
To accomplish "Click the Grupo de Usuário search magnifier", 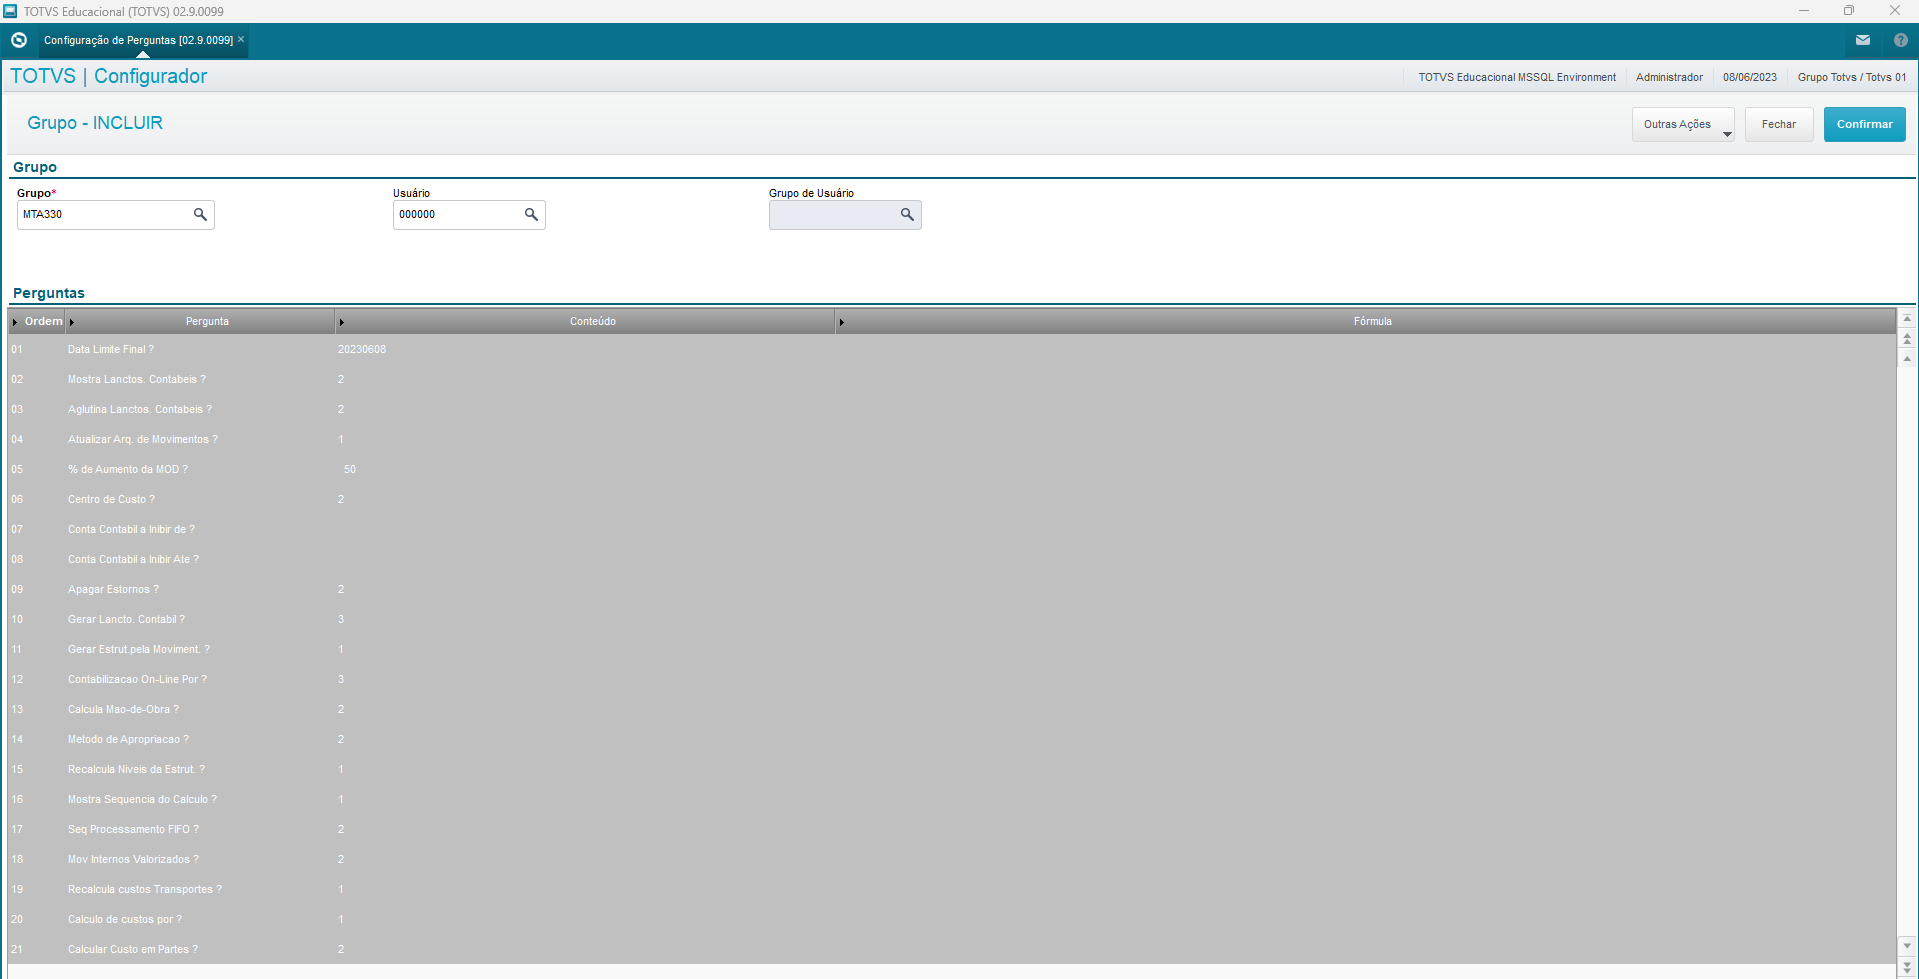I will [907, 215].
